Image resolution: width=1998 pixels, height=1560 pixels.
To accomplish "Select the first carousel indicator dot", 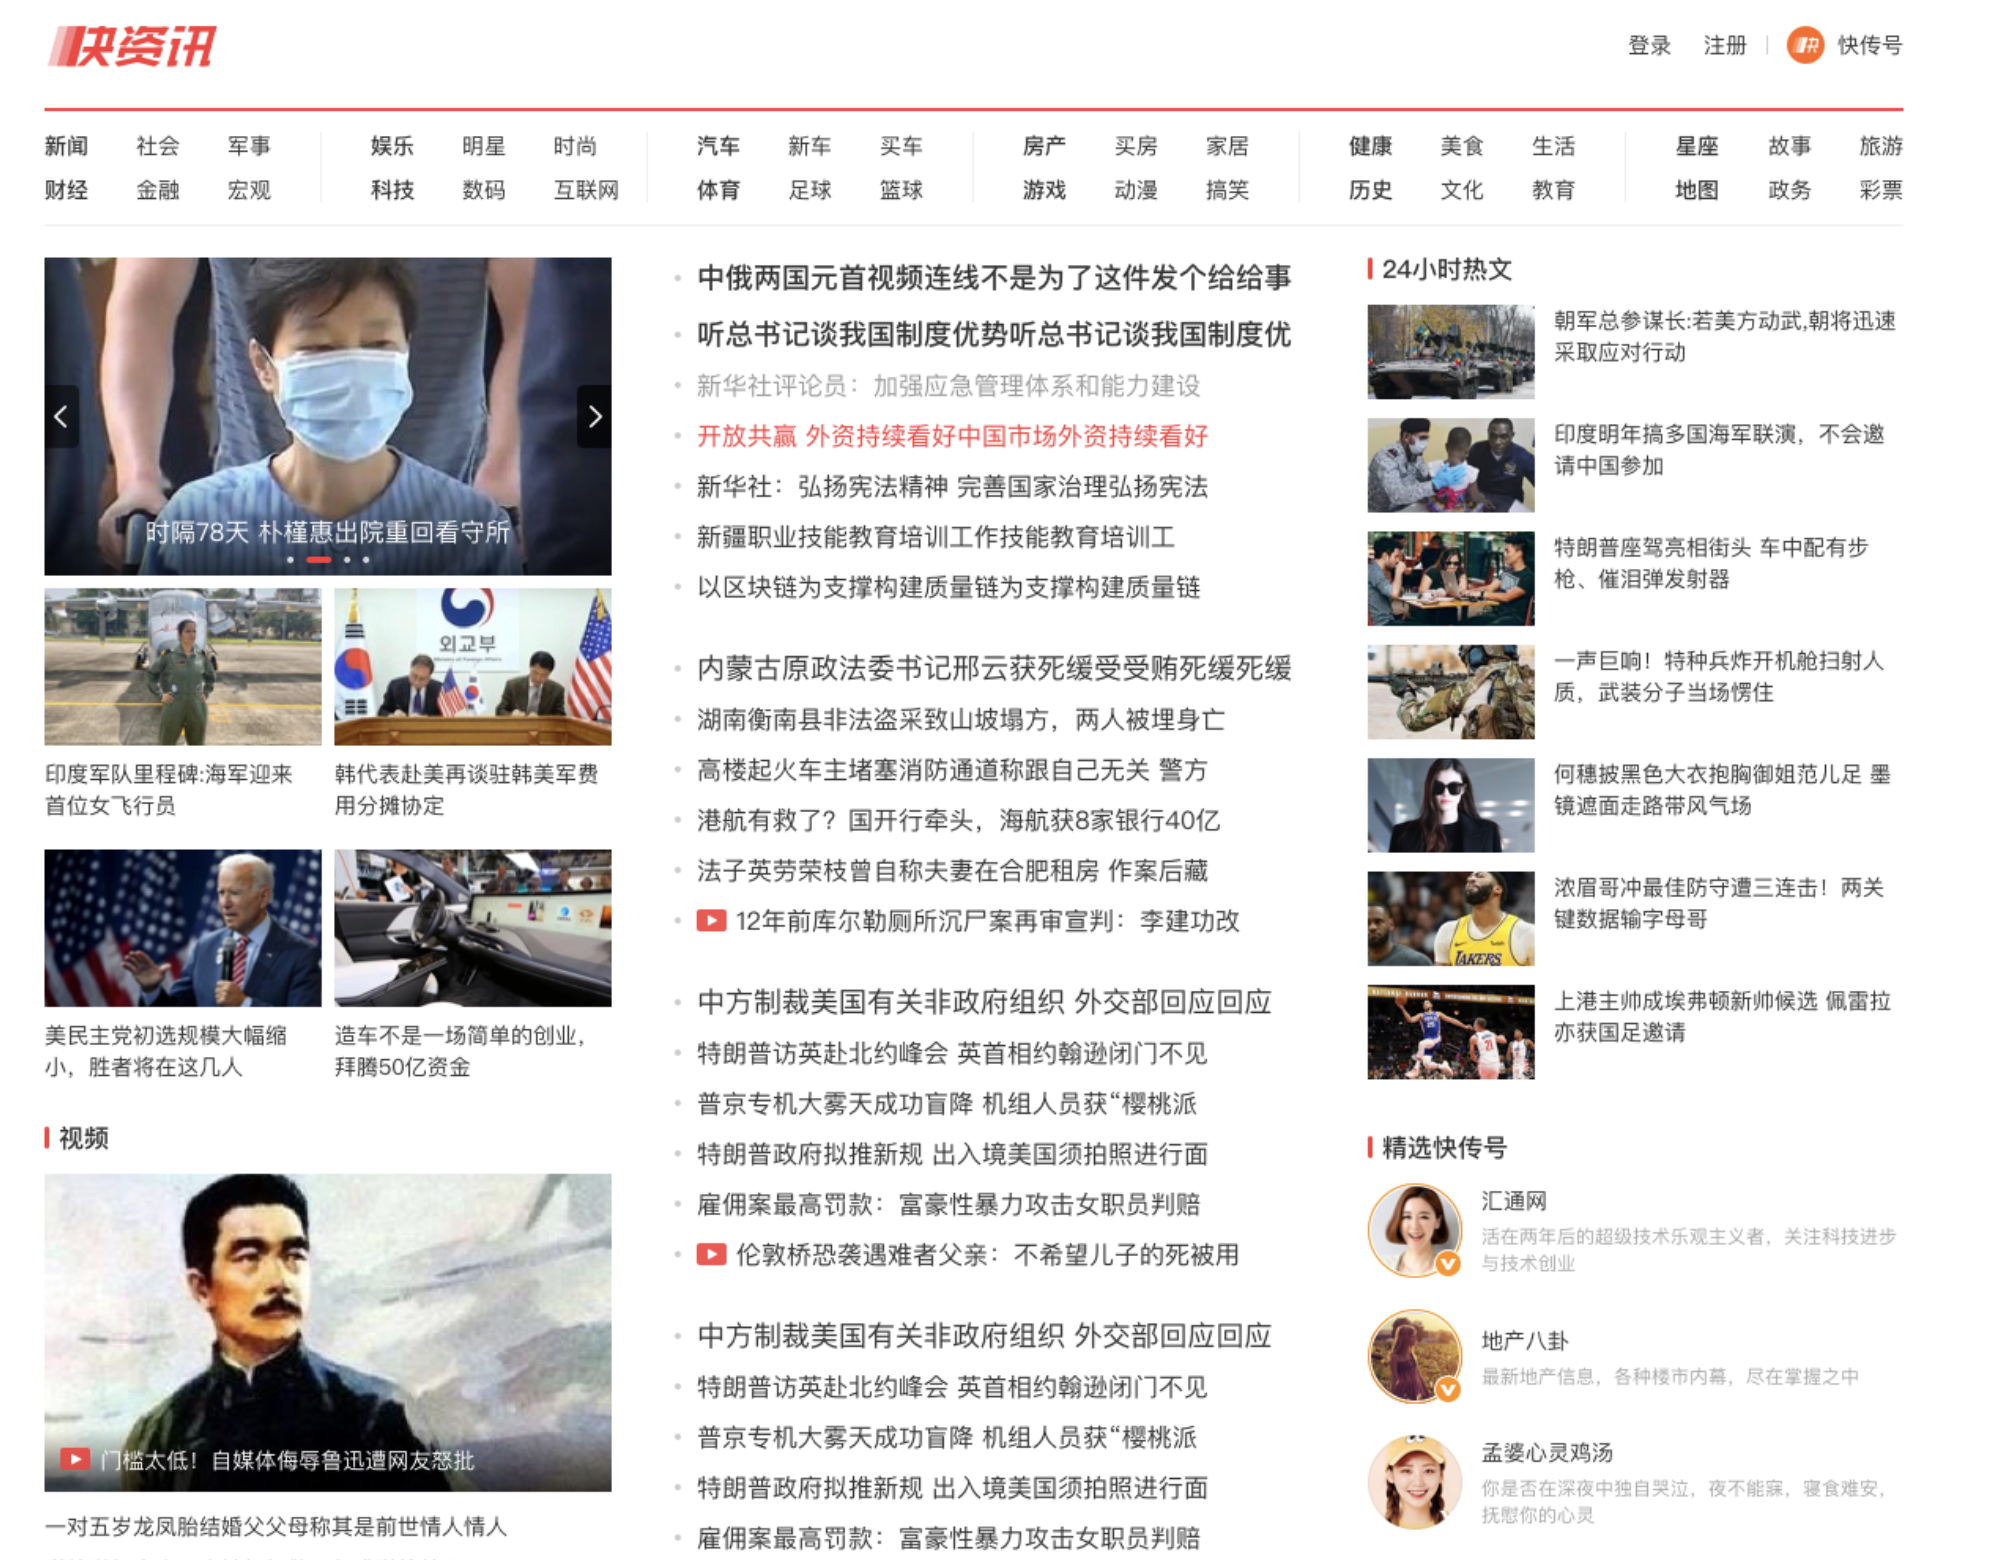I will (291, 560).
